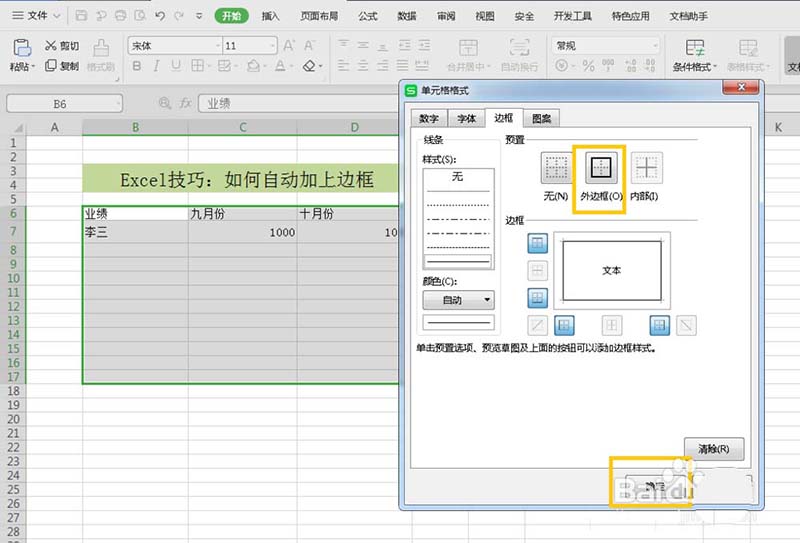Toggle the inner horizontal border button
The height and width of the screenshot is (543, 800).
537,270
